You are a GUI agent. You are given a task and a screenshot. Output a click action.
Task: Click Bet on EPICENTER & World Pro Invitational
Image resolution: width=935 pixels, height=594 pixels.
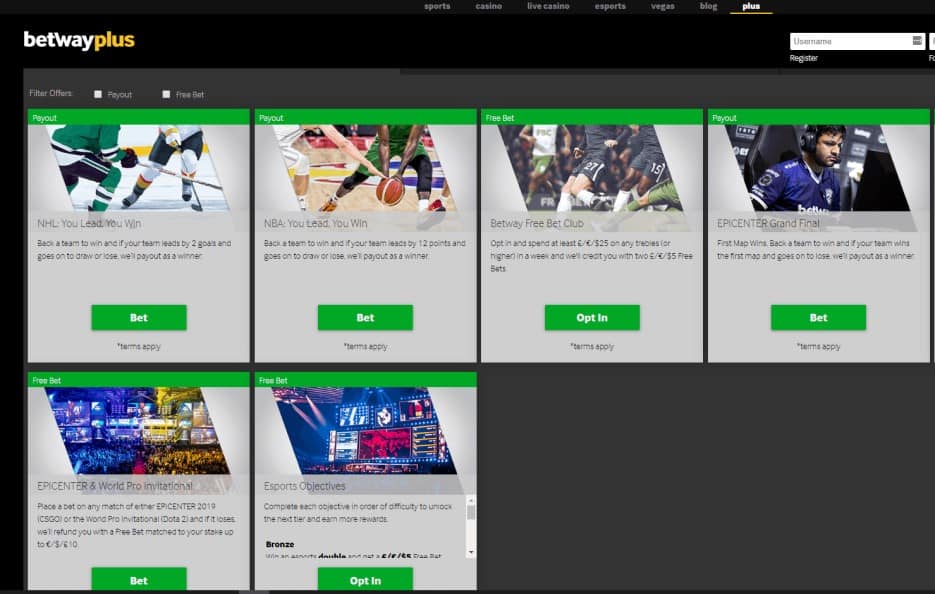click(139, 578)
